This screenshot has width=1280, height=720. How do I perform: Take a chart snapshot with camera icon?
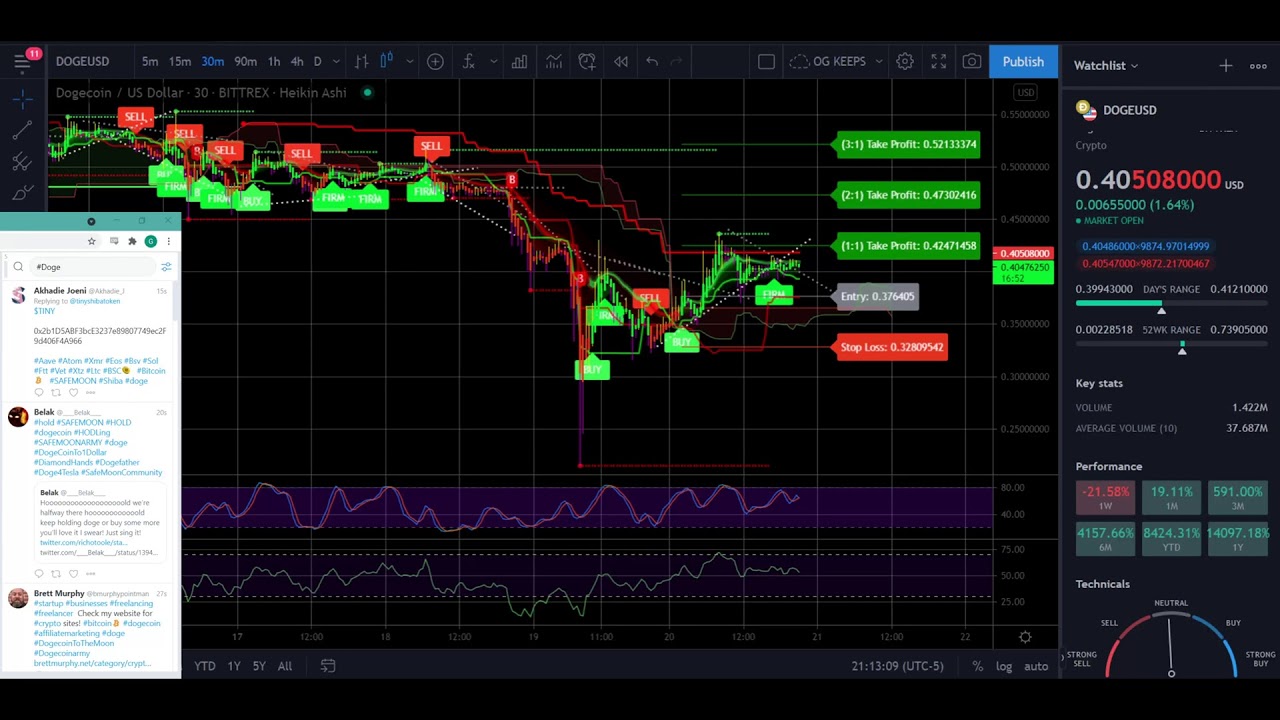pyautogui.click(x=972, y=62)
